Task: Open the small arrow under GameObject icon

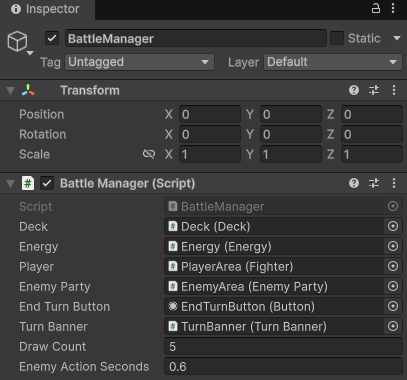Action: 30,53
